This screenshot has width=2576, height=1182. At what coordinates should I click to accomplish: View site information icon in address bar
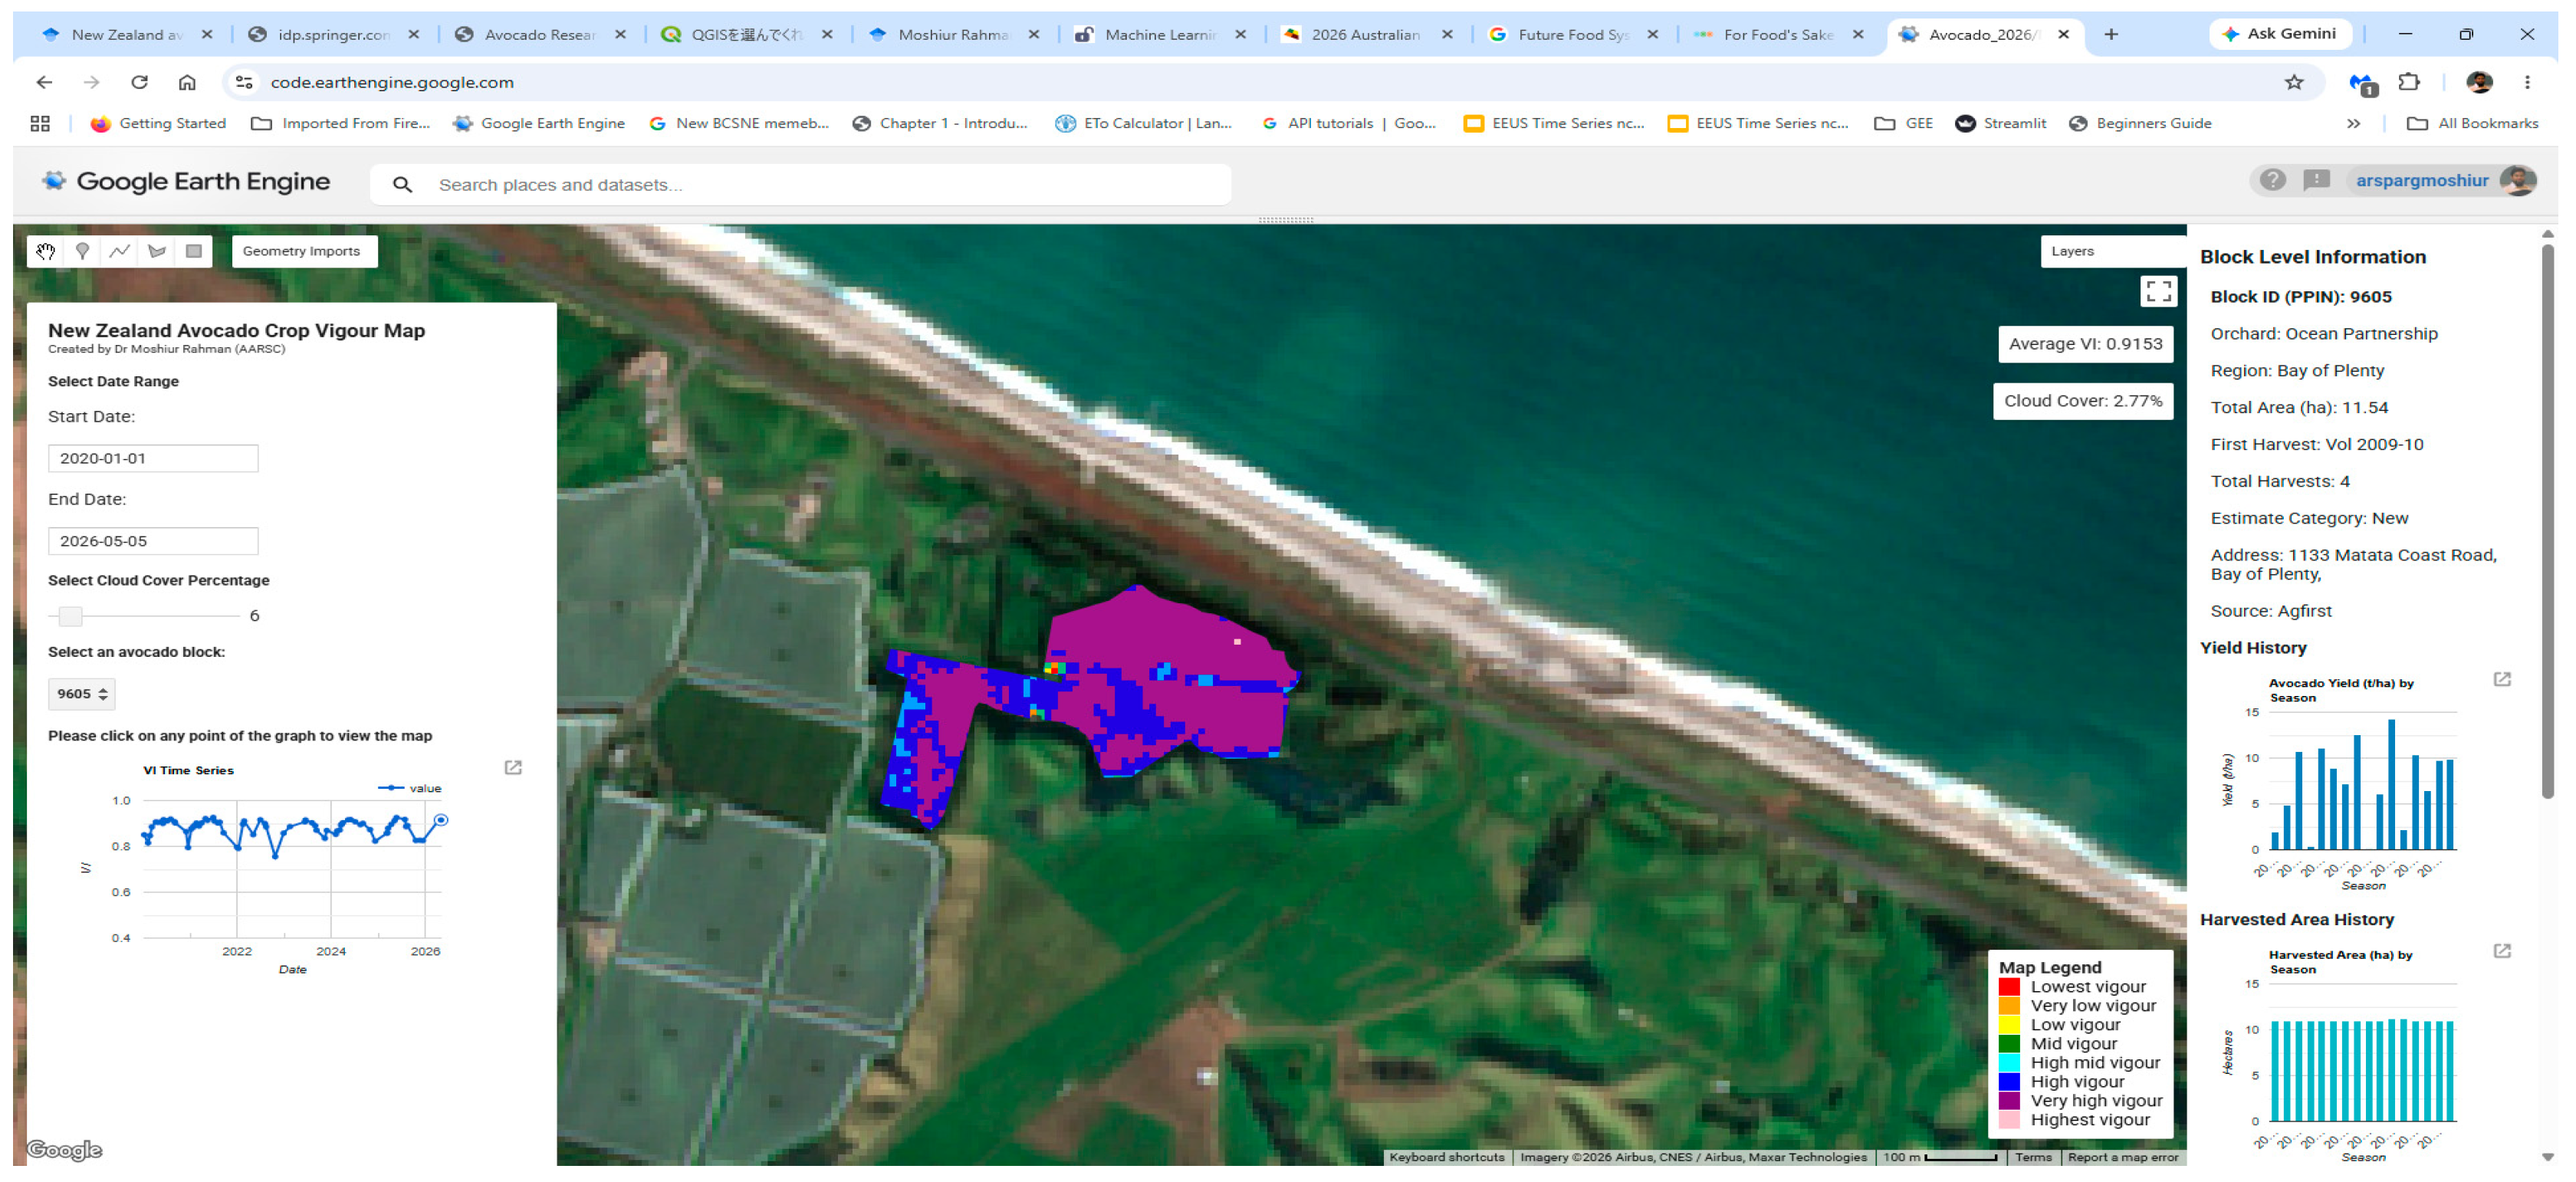[x=244, y=82]
